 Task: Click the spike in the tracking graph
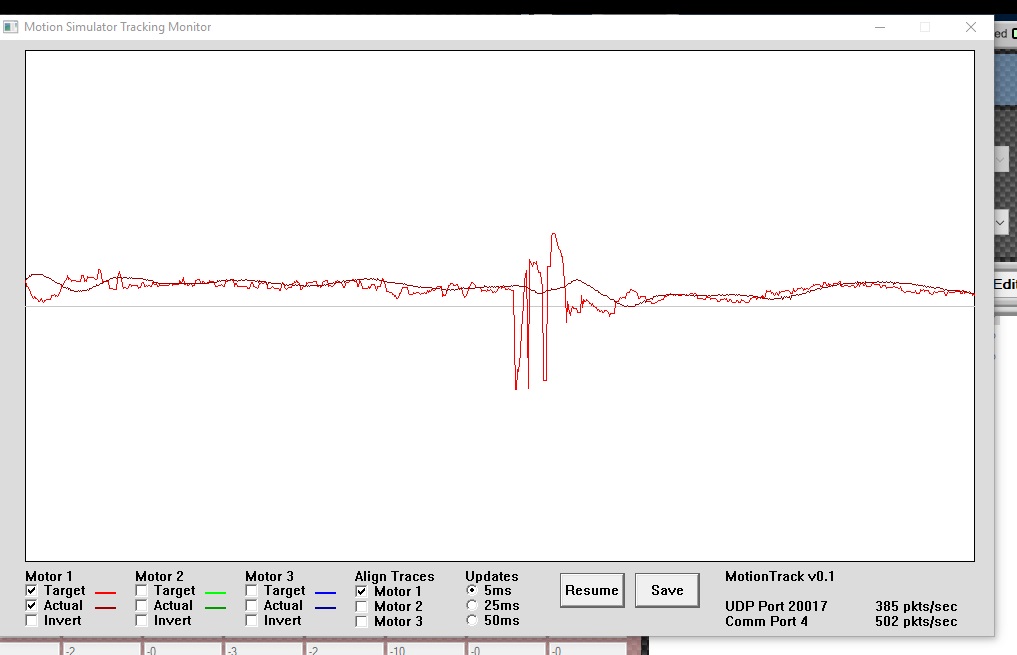tap(555, 240)
